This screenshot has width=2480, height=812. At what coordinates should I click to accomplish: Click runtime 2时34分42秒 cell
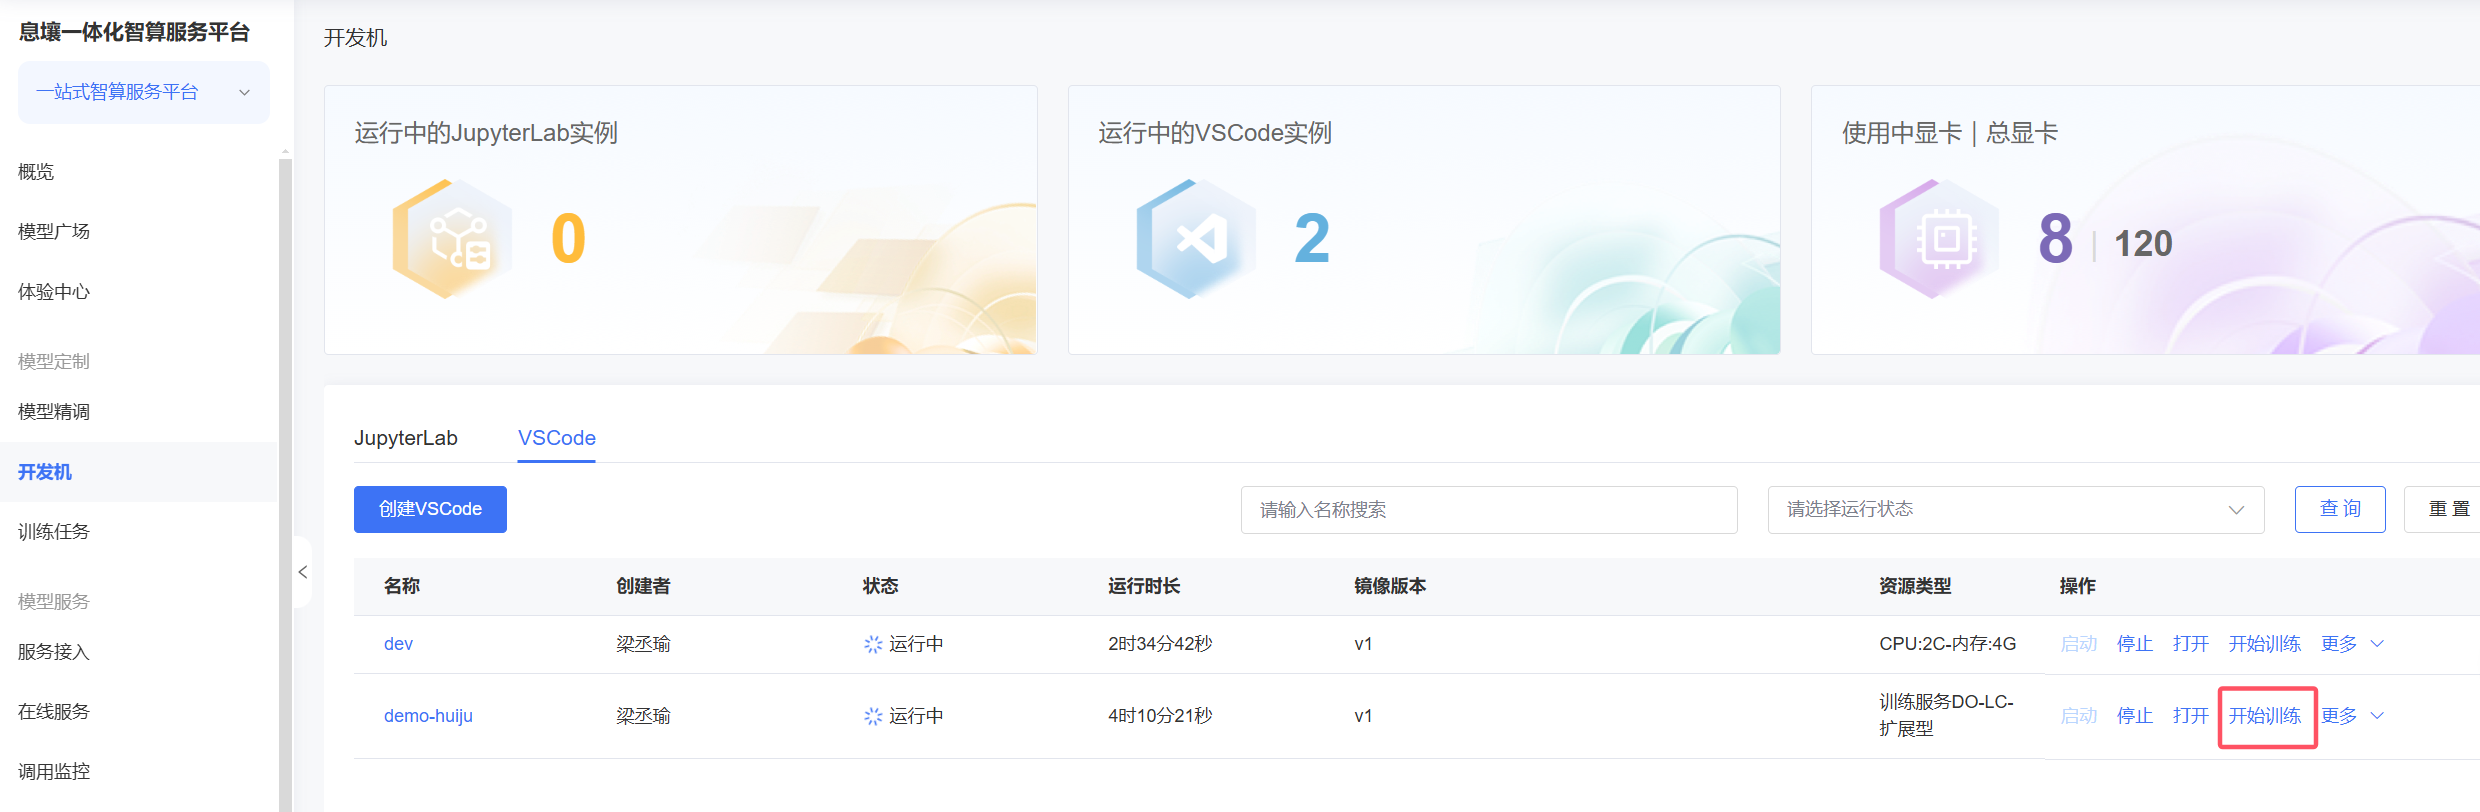point(1160,644)
